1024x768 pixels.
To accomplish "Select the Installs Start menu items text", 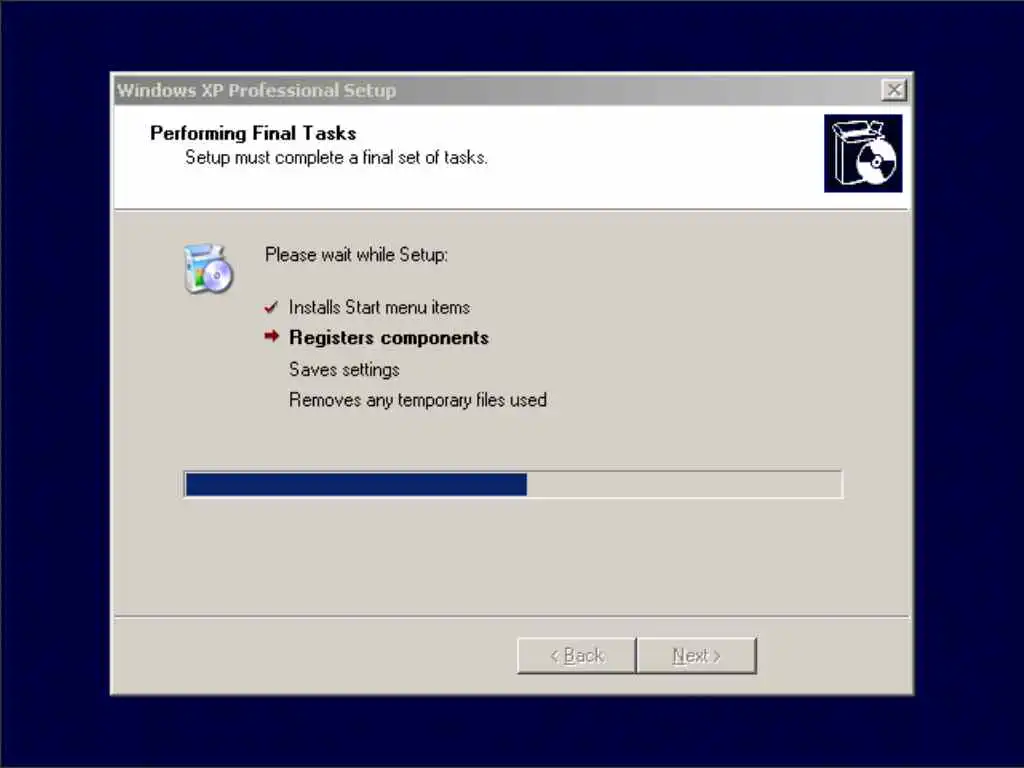I will click(379, 307).
